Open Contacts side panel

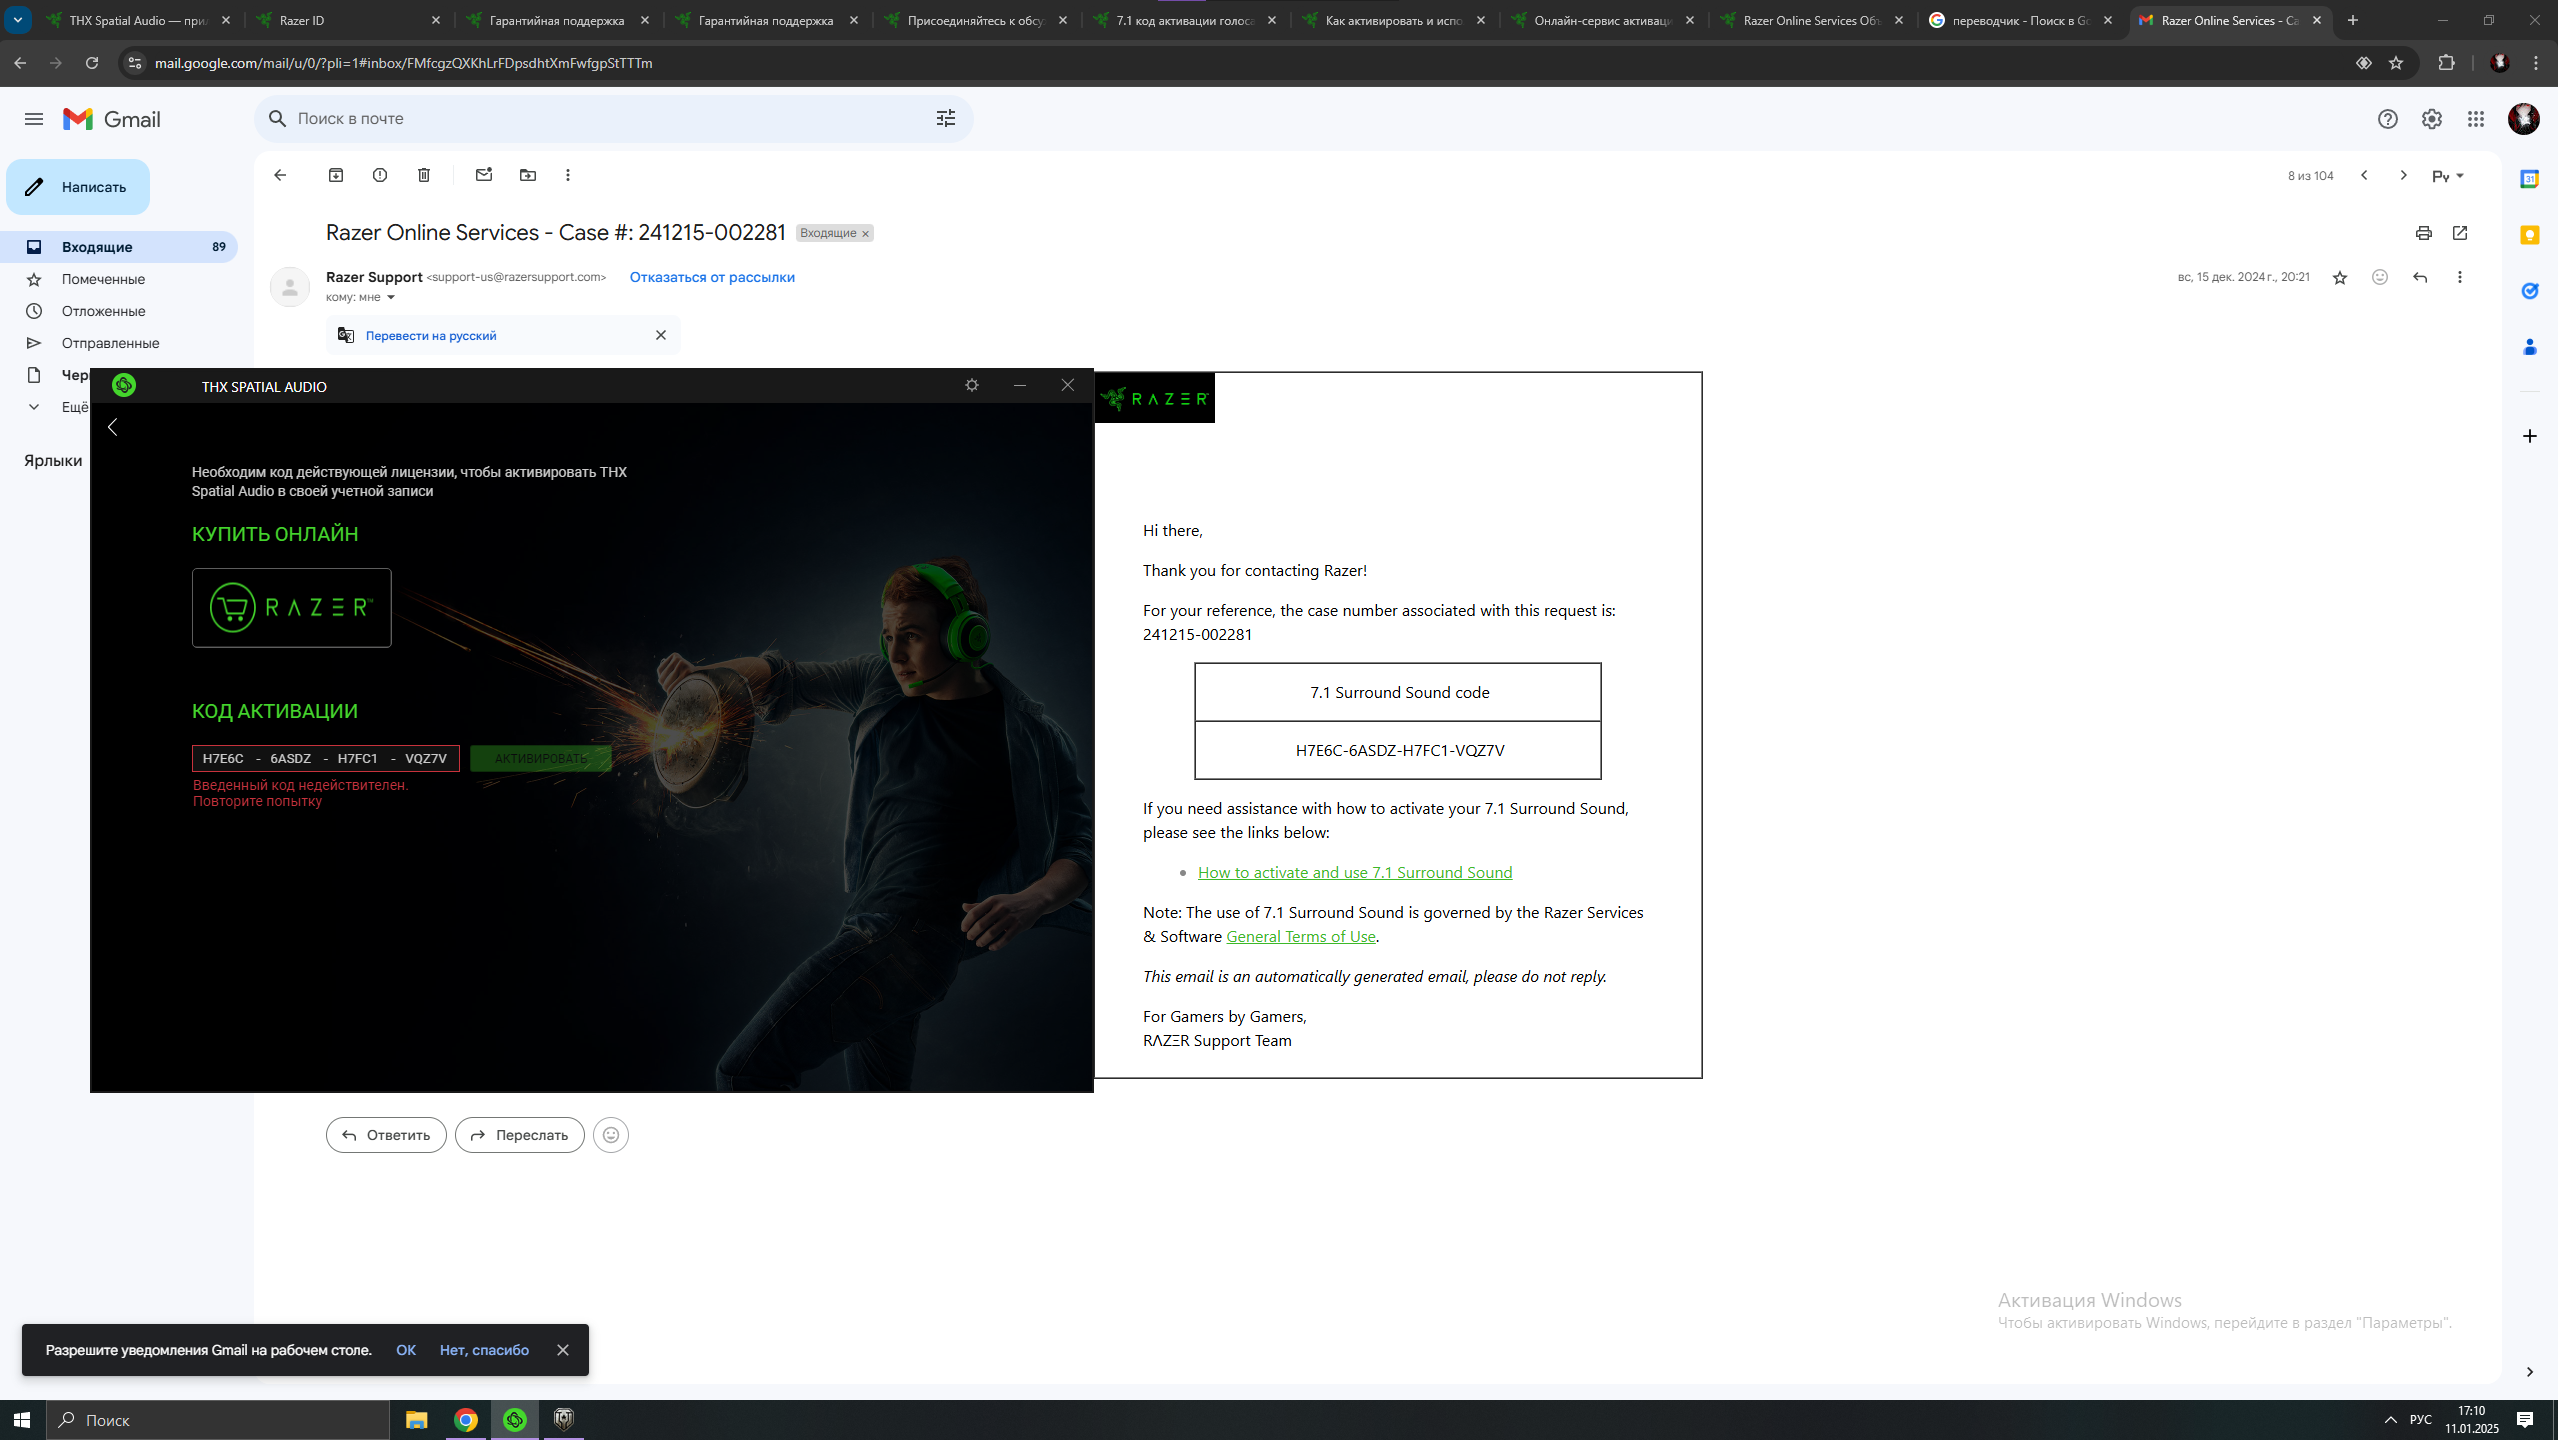[2530, 347]
